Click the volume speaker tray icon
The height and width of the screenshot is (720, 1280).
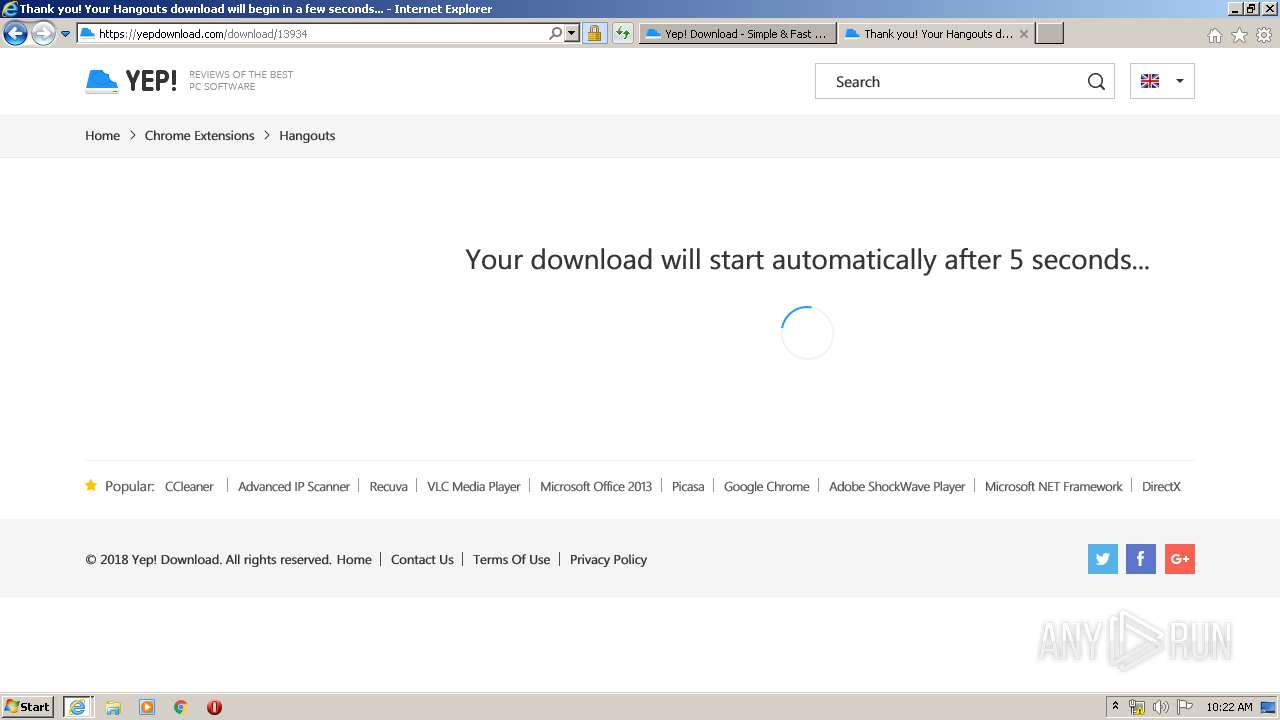click(x=1161, y=707)
